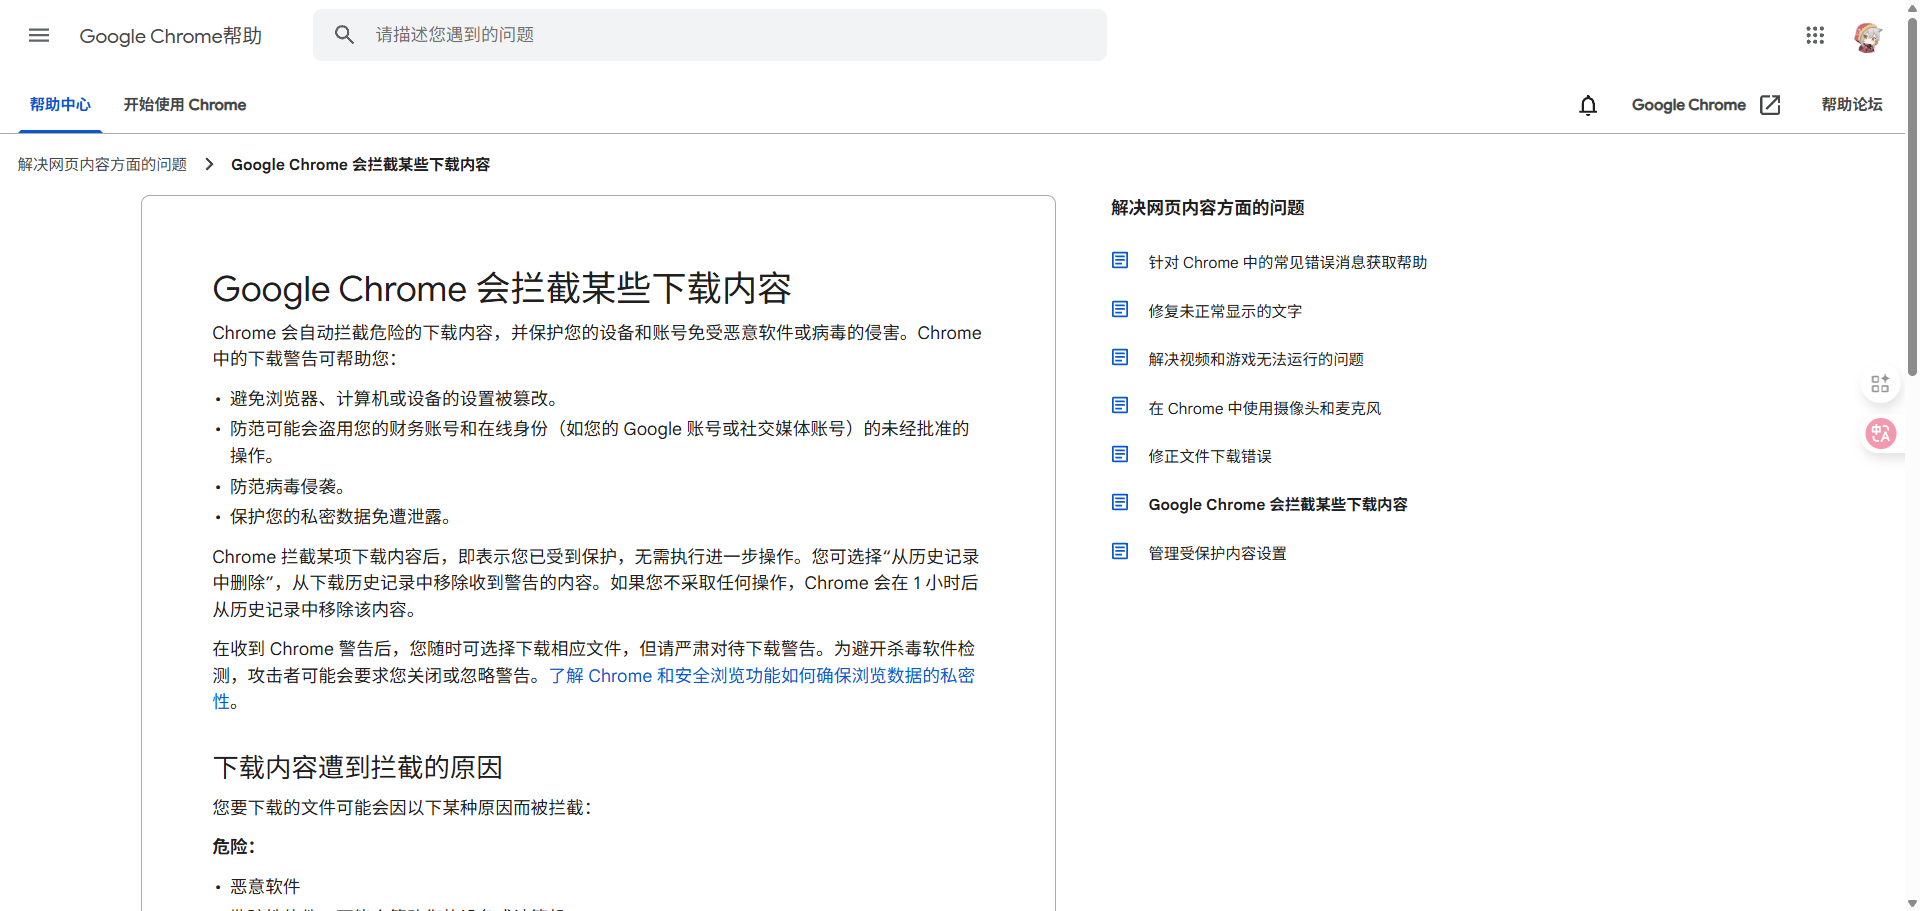Image resolution: width=1920 pixels, height=911 pixels.
Task: Open 在 Chrome 中使用摄像头和麦克风 article
Action: pyautogui.click(x=1265, y=408)
